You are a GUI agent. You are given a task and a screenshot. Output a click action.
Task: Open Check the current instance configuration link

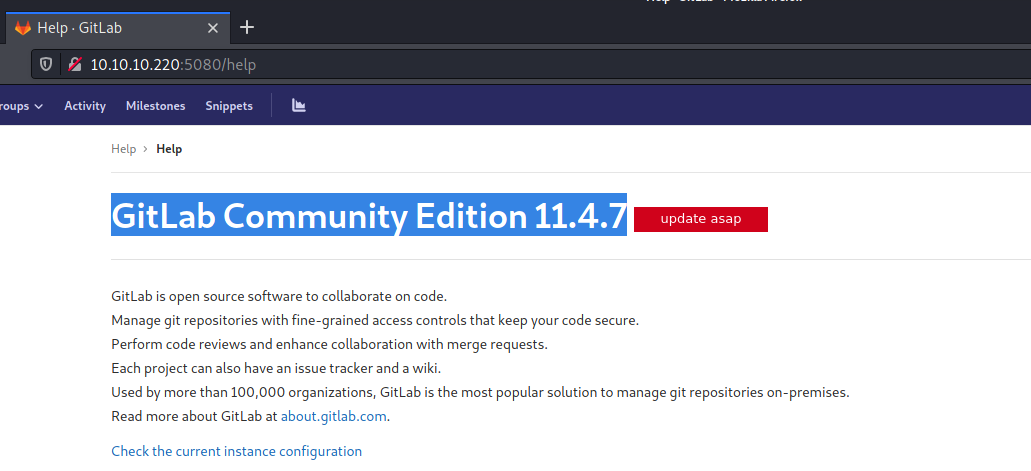coord(236,451)
